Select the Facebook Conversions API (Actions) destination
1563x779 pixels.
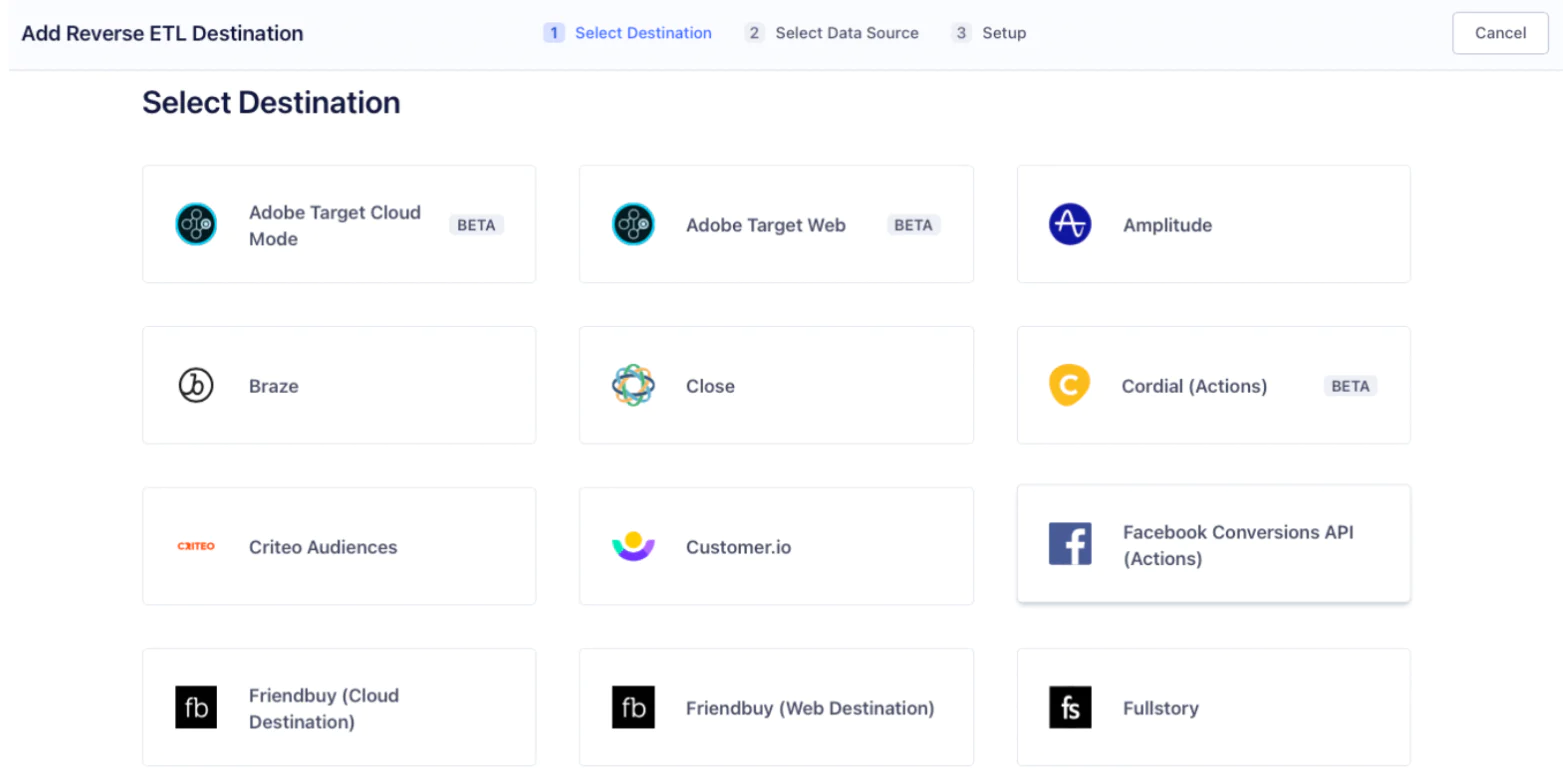click(1212, 543)
